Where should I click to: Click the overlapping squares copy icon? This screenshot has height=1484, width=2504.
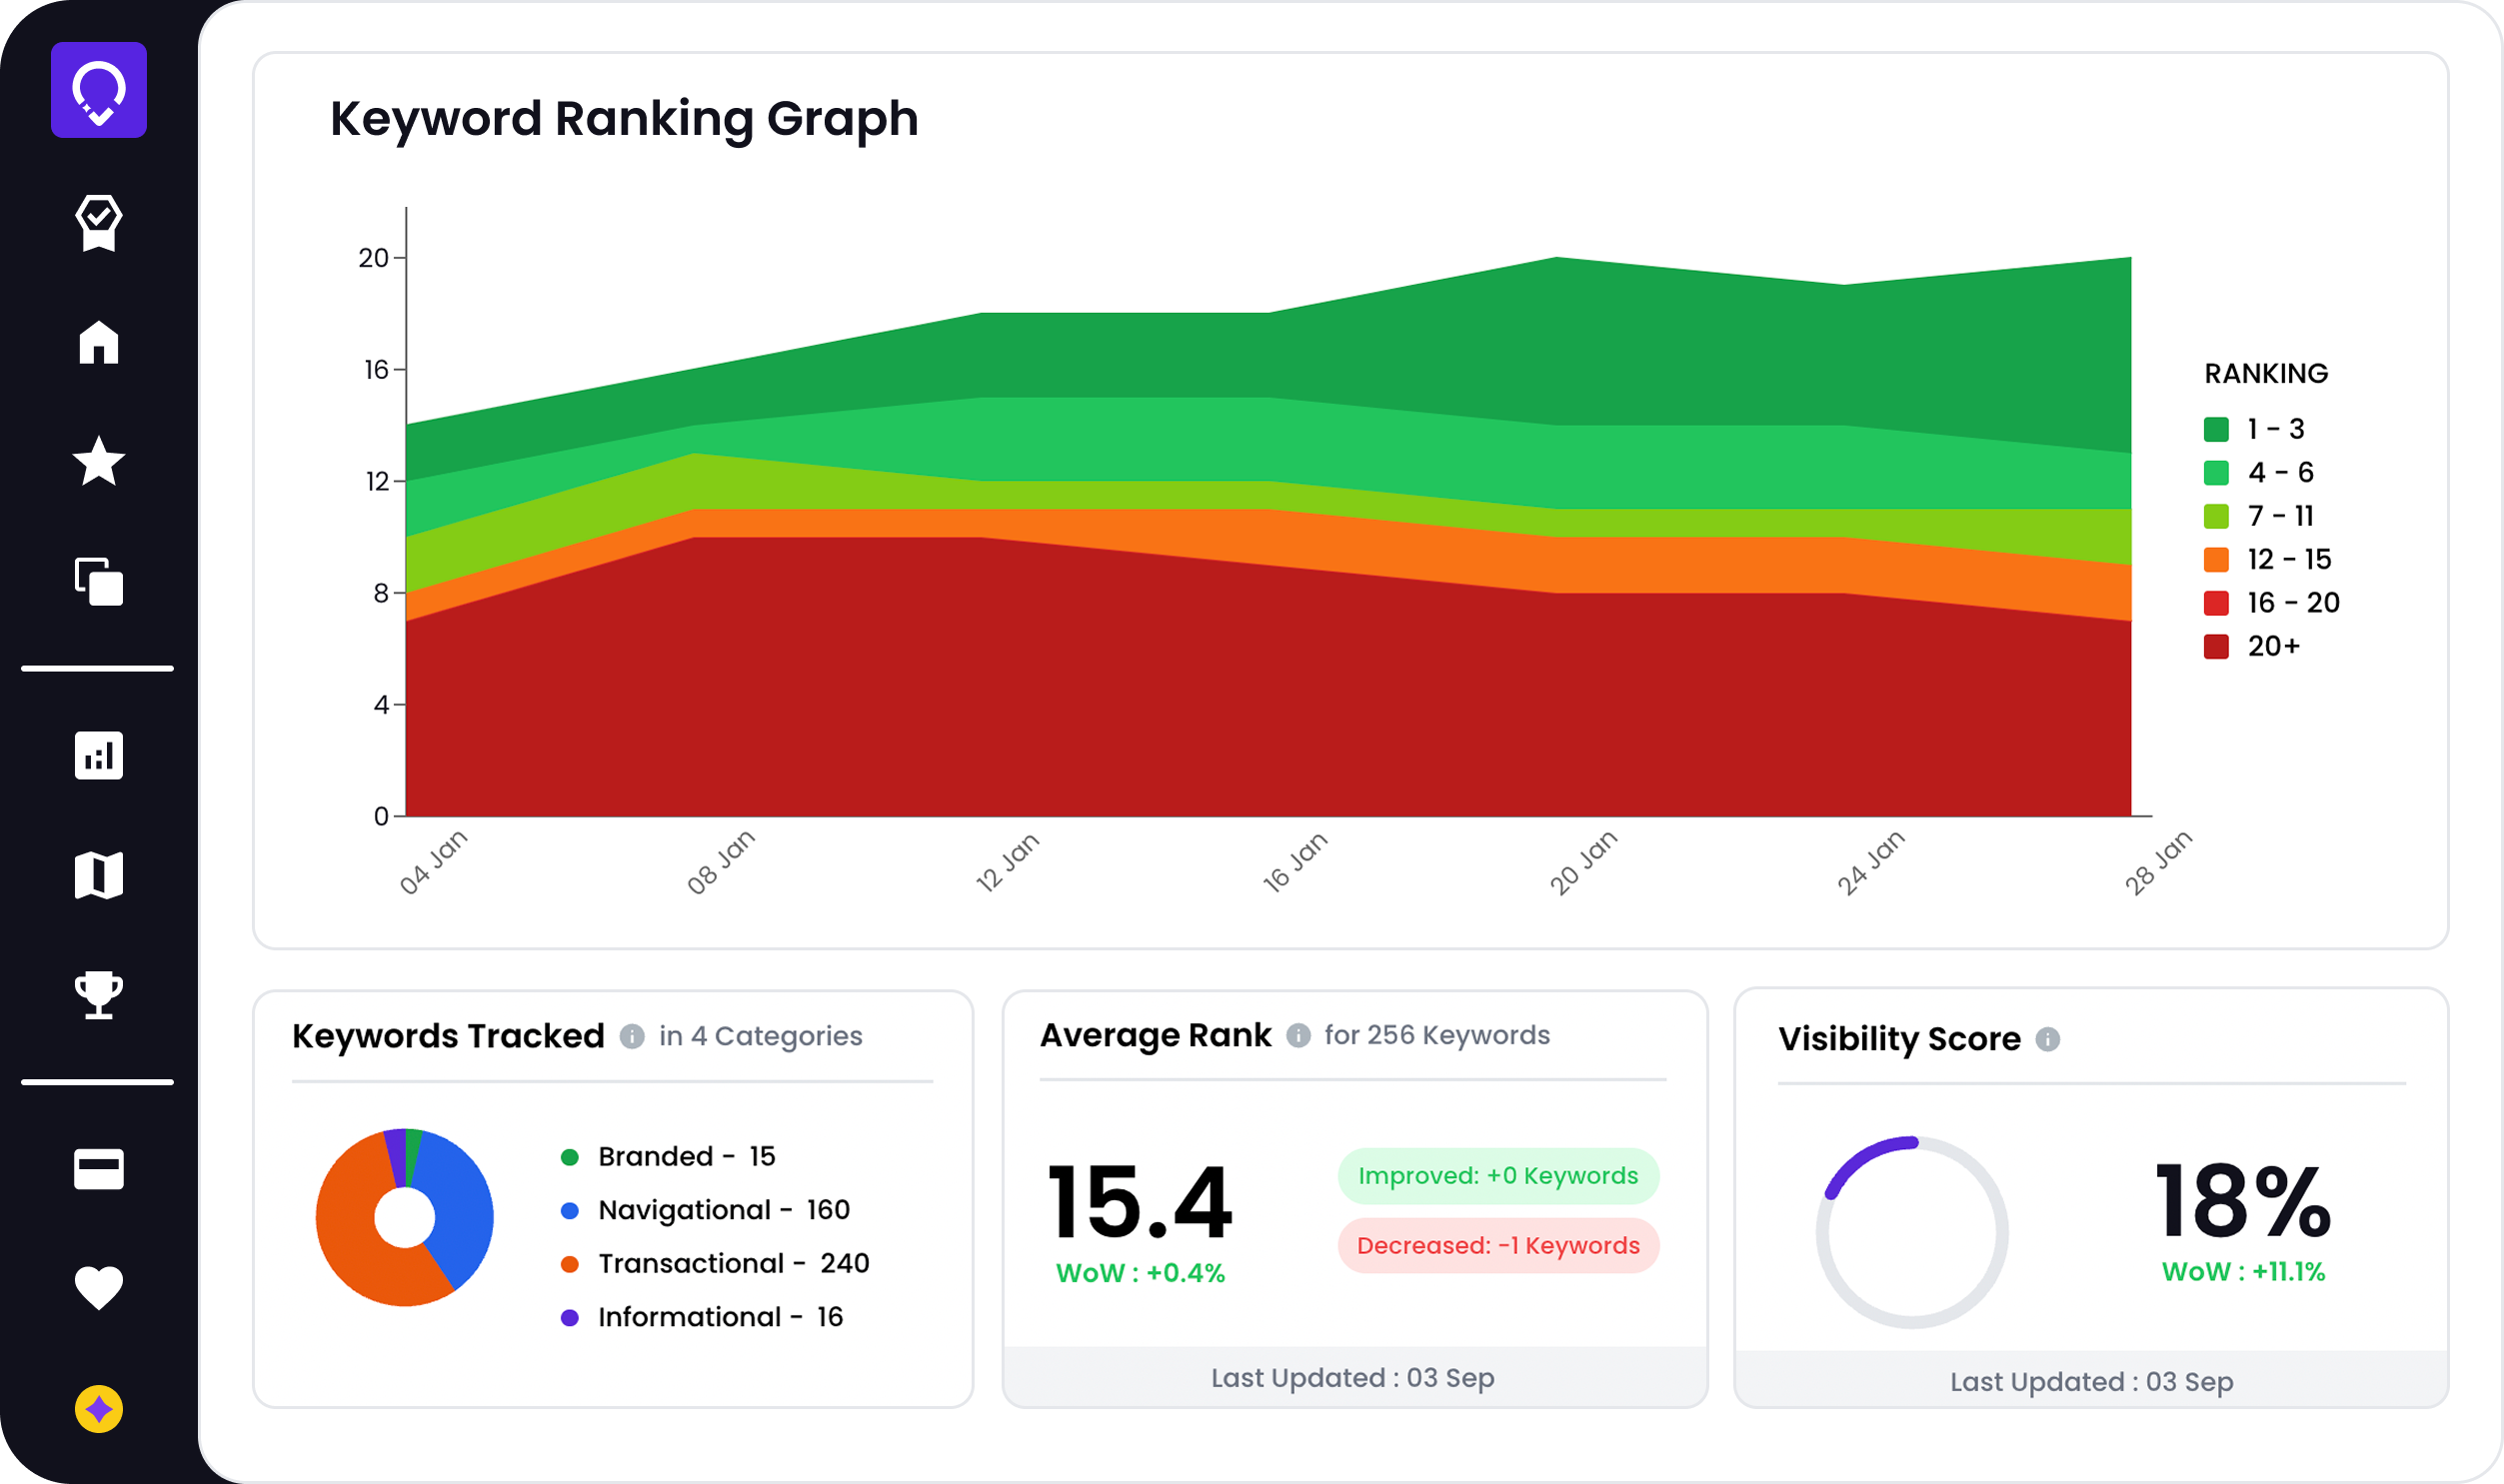tap(98, 581)
